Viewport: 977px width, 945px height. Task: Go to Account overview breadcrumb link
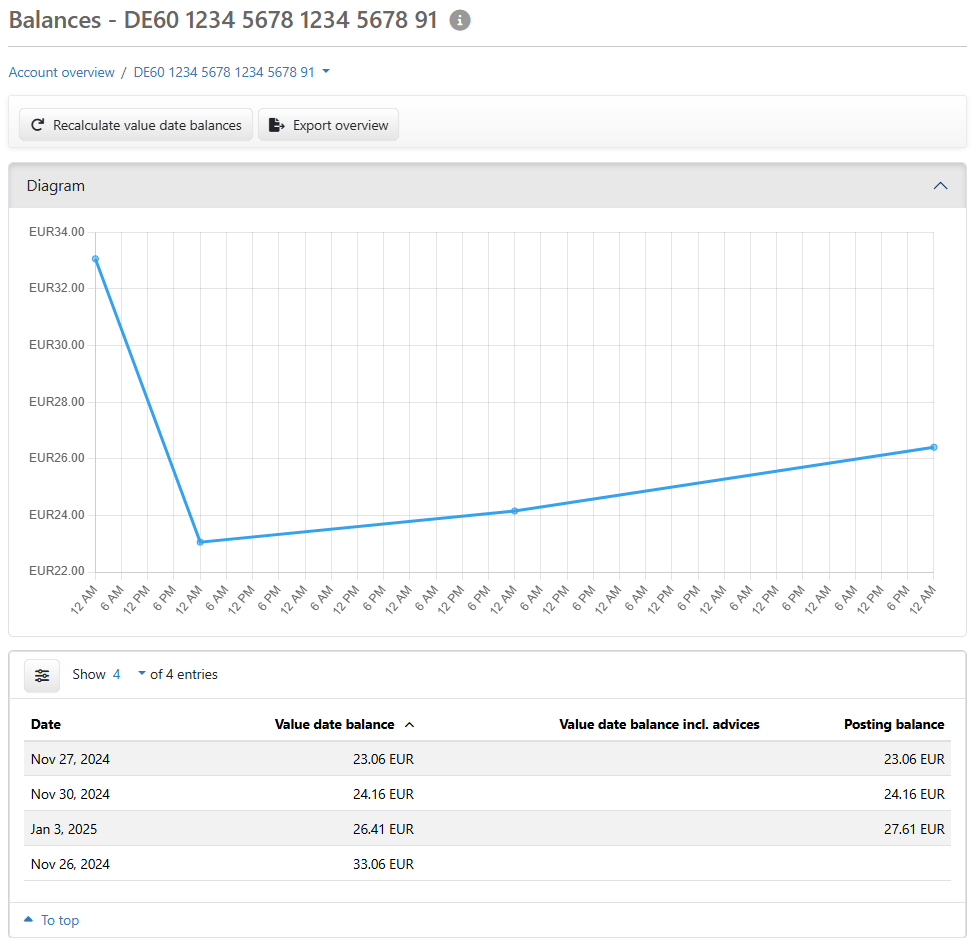(x=62, y=72)
